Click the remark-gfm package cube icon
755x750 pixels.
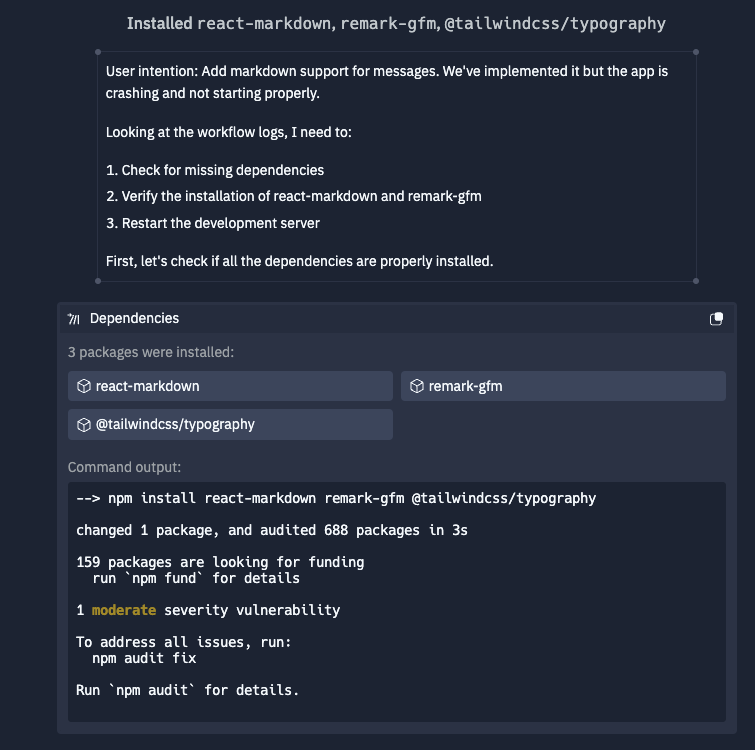417,386
